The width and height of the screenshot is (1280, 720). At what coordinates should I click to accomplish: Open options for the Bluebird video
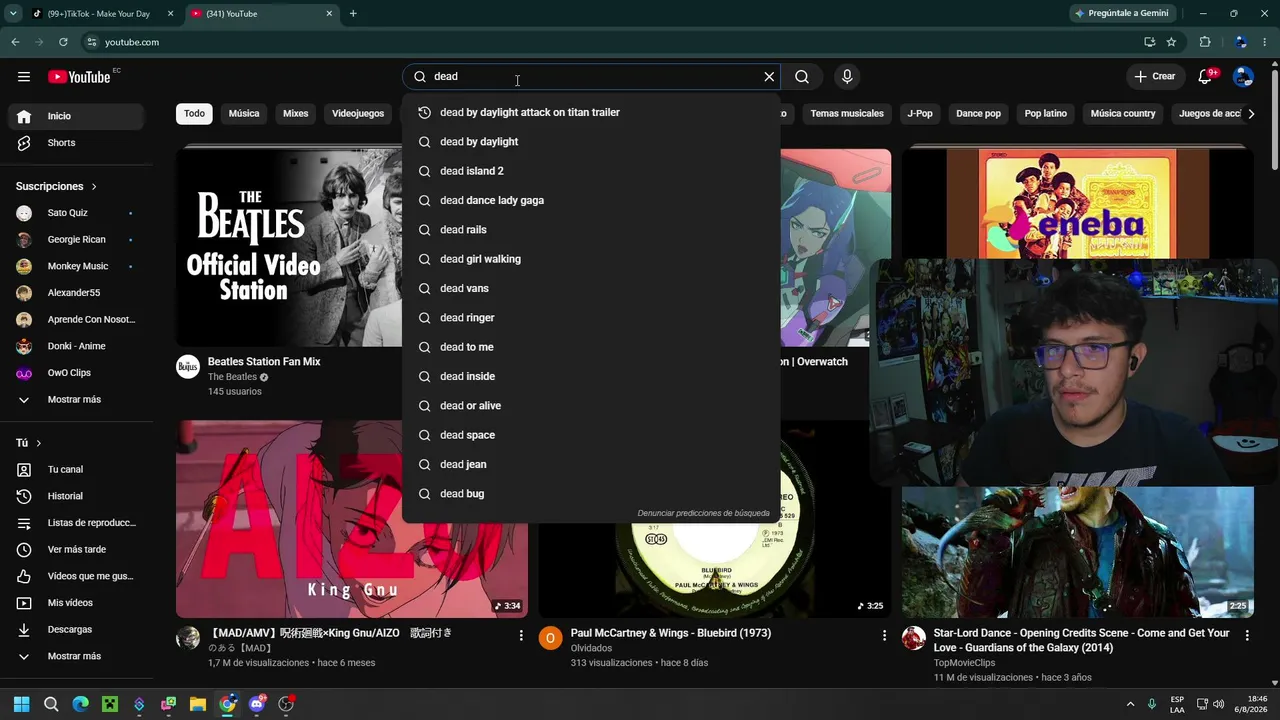[884, 635]
